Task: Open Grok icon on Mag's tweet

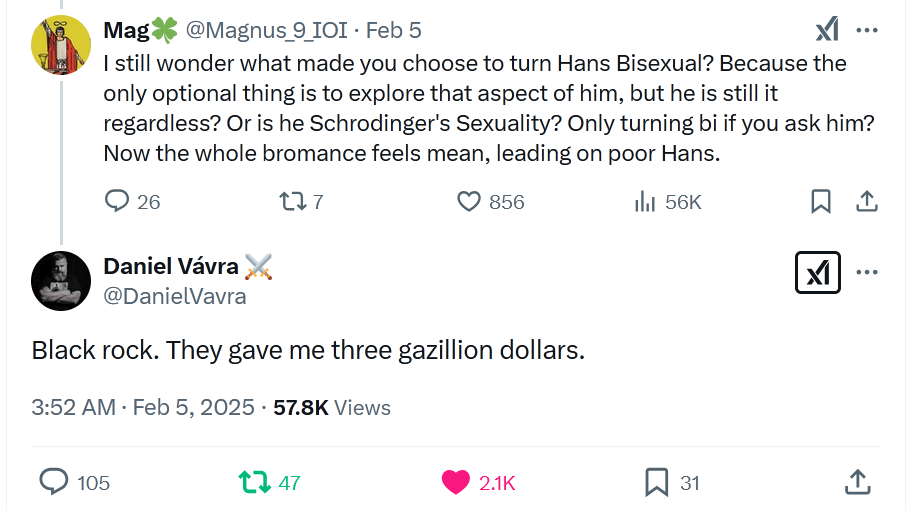Action: [x=827, y=30]
